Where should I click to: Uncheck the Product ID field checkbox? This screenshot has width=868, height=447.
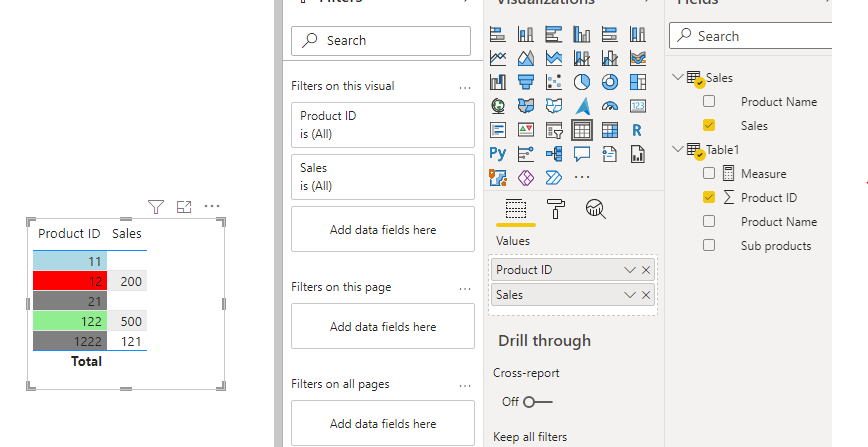tap(709, 197)
